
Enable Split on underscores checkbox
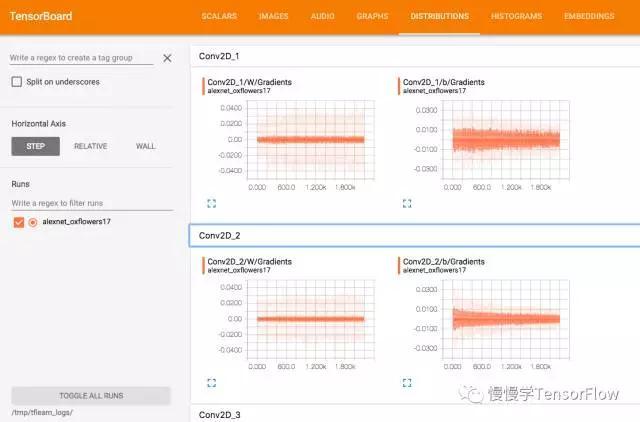(17, 82)
